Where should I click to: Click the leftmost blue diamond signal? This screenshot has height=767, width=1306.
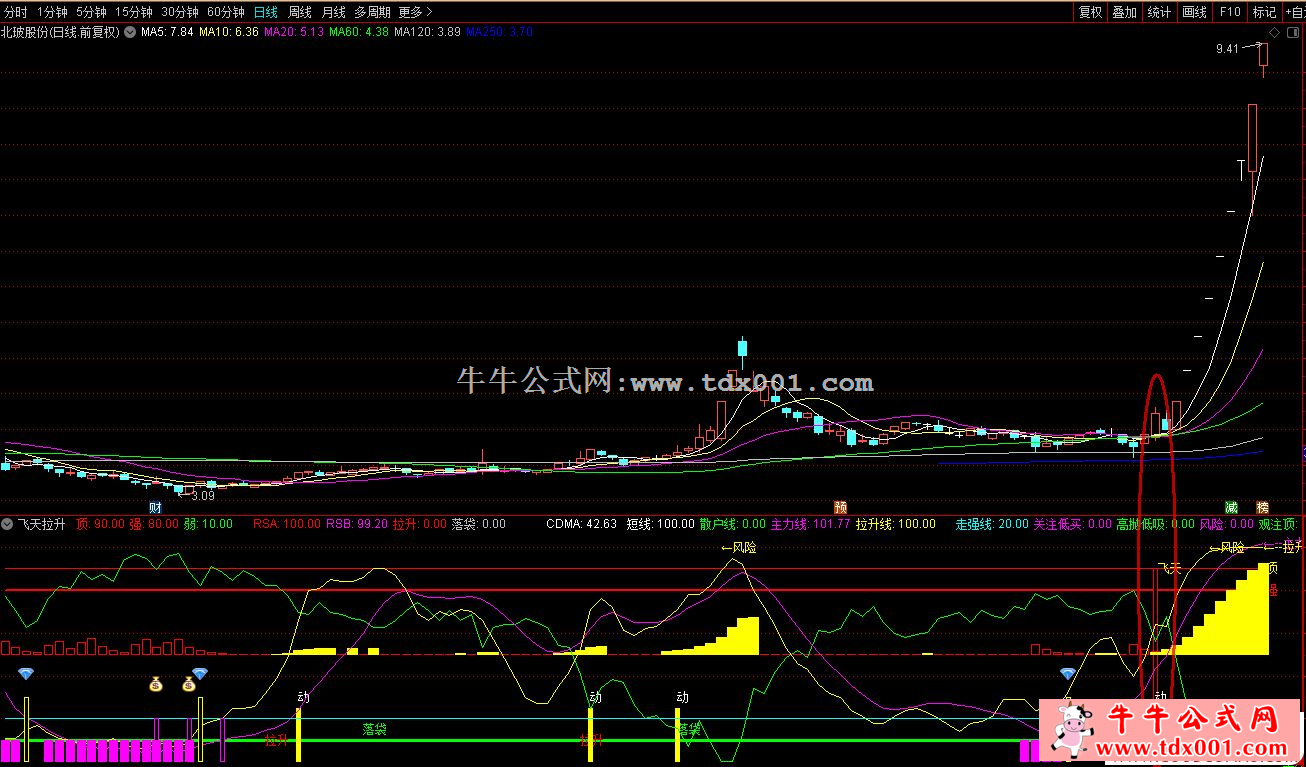coord(26,673)
